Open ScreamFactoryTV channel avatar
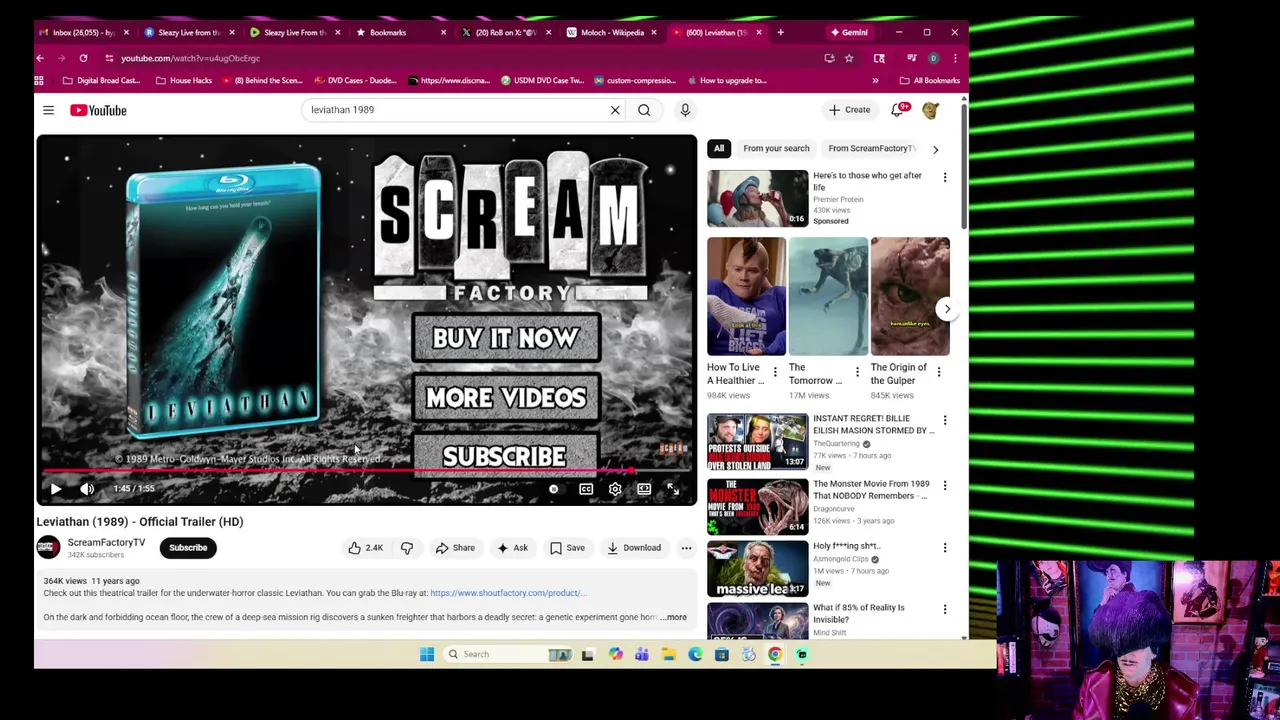Image resolution: width=1280 pixels, height=720 pixels. 48,547
